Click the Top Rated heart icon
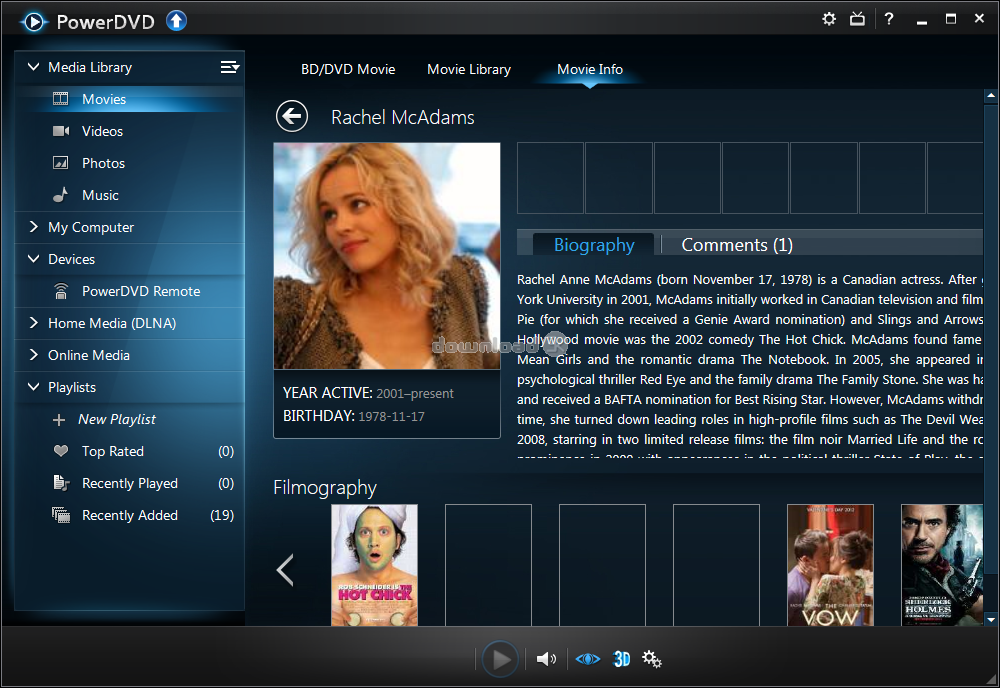This screenshot has height=688, width=1000. pyautogui.click(x=61, y=451)
